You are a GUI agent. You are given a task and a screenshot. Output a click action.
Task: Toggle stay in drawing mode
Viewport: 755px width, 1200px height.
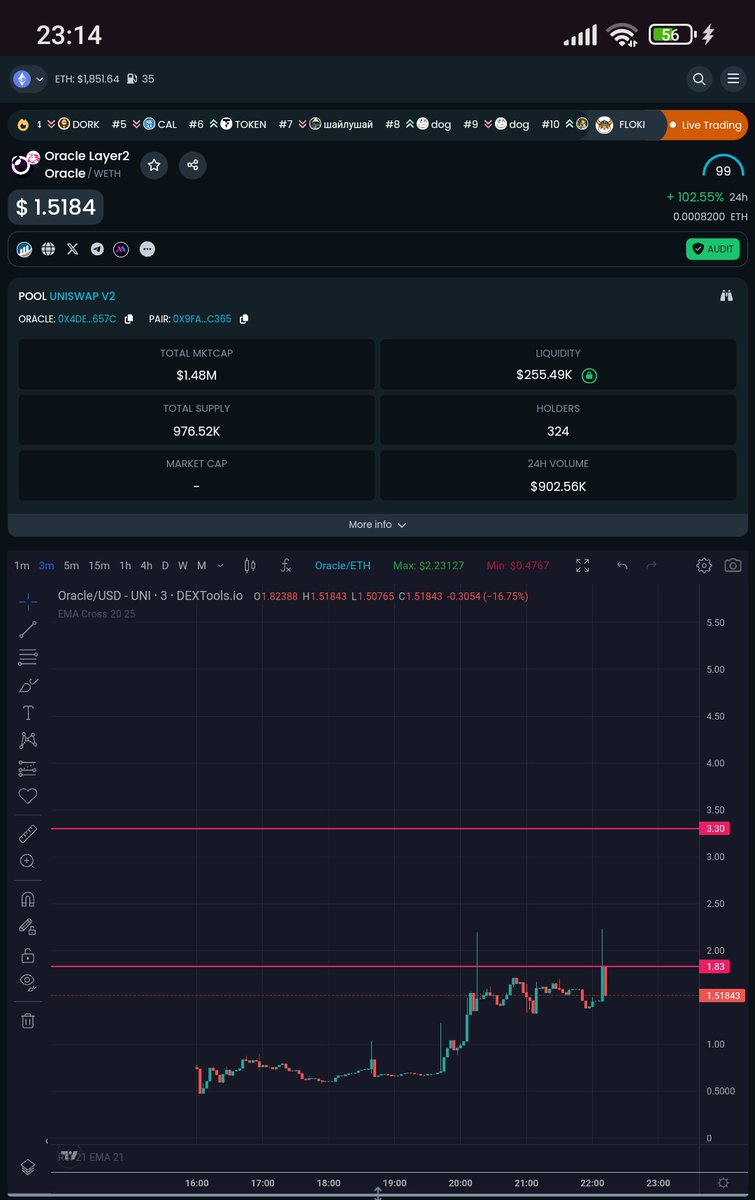pos(28,927)
